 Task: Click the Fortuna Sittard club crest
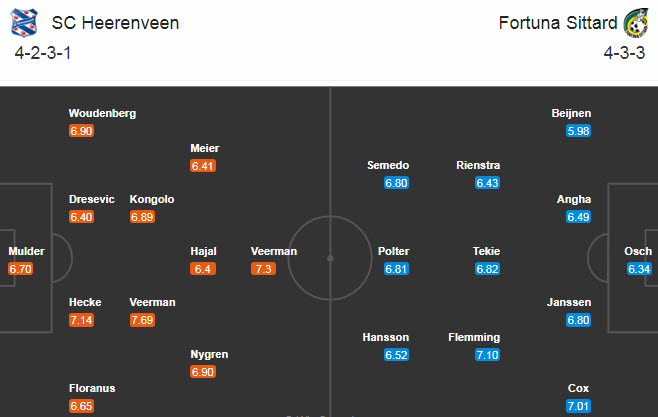(633, 23)
